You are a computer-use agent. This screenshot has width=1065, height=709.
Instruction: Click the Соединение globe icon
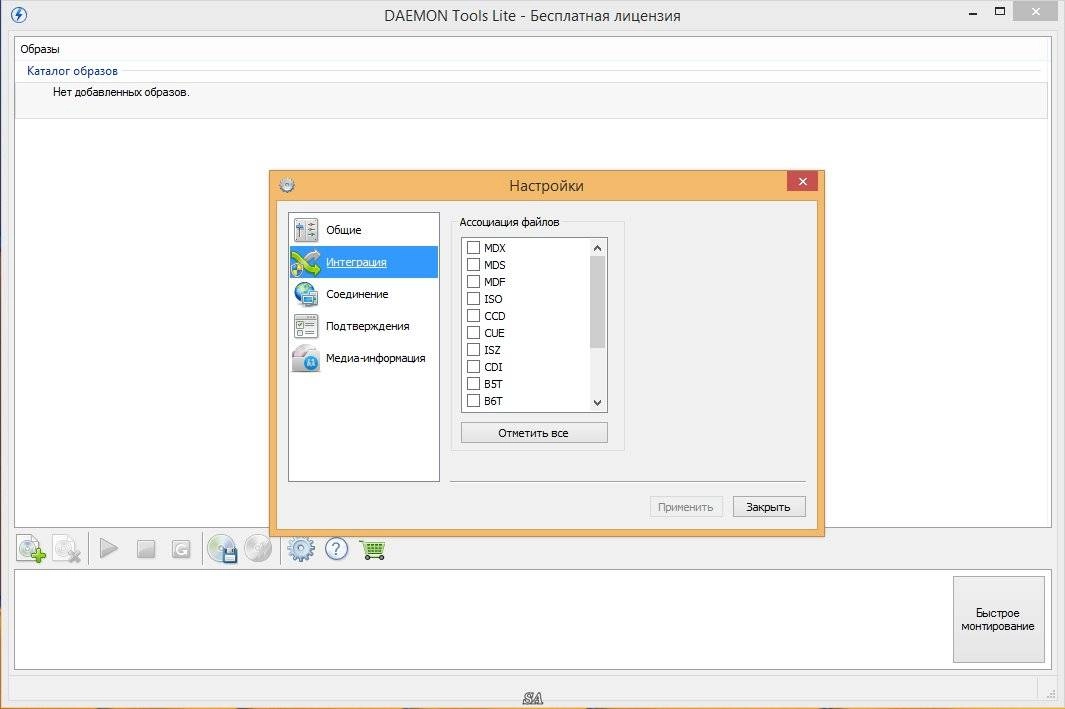click(x=306, y=294)
